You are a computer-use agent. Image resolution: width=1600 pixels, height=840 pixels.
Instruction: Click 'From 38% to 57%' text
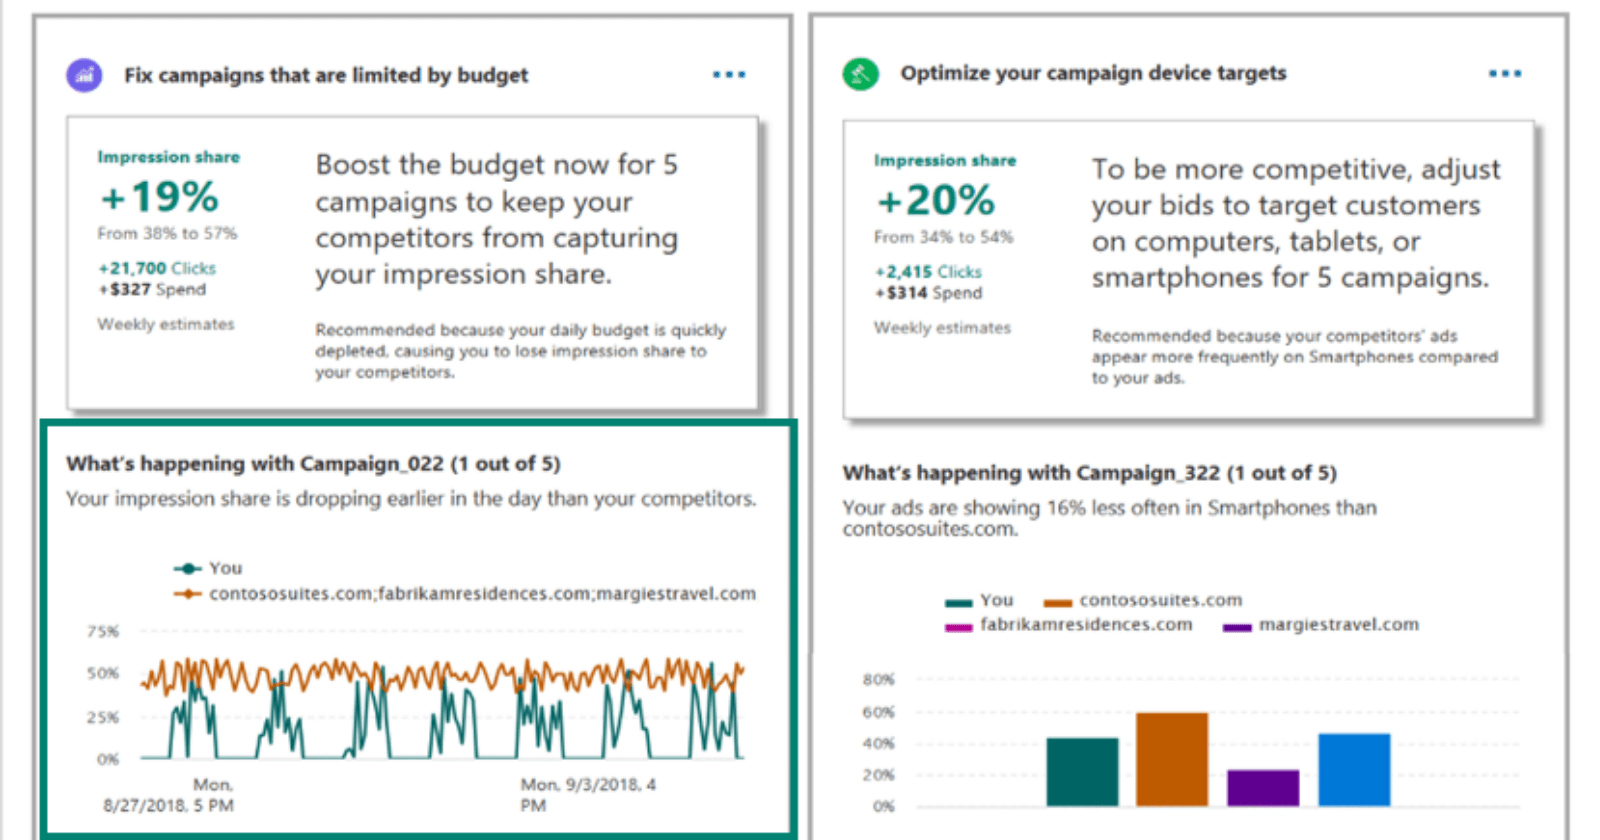click(x=167, y=233)
